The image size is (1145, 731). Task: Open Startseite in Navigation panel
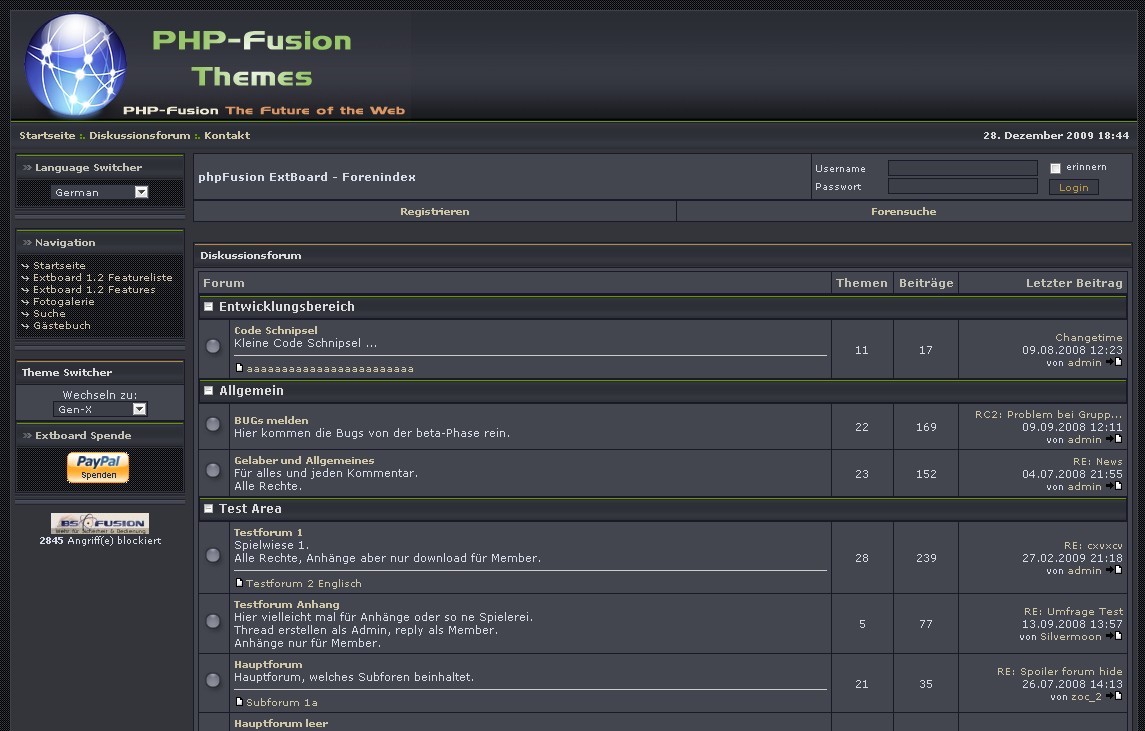(x=59, y=265)
